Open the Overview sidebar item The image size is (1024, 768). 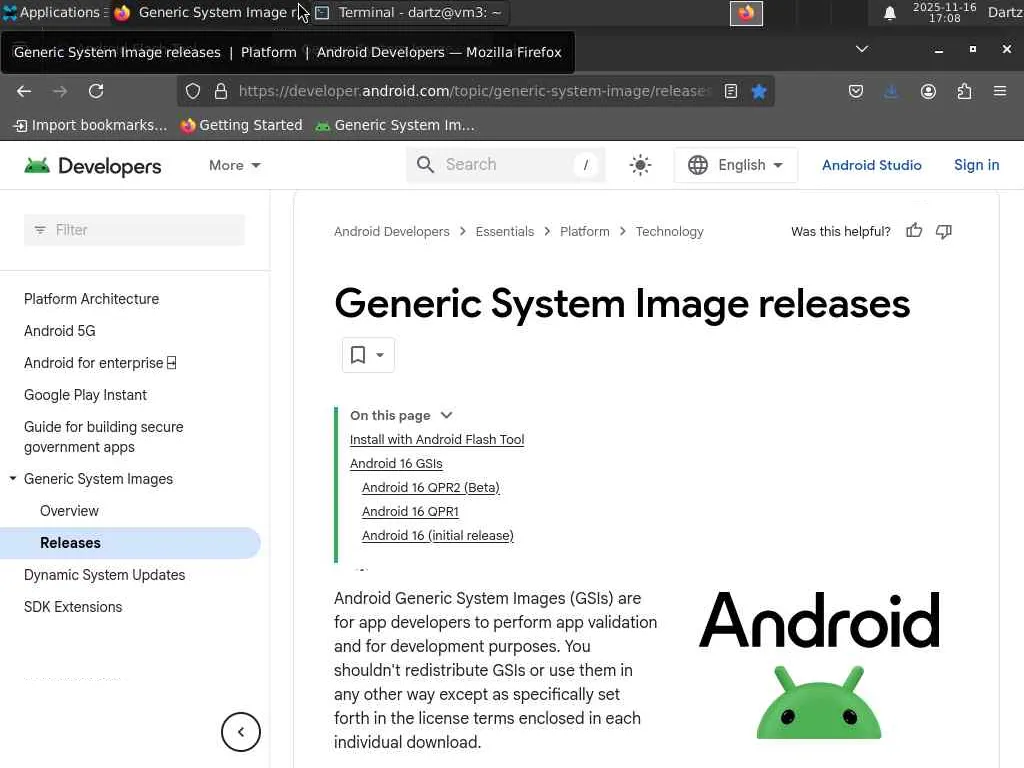[69, 511]
